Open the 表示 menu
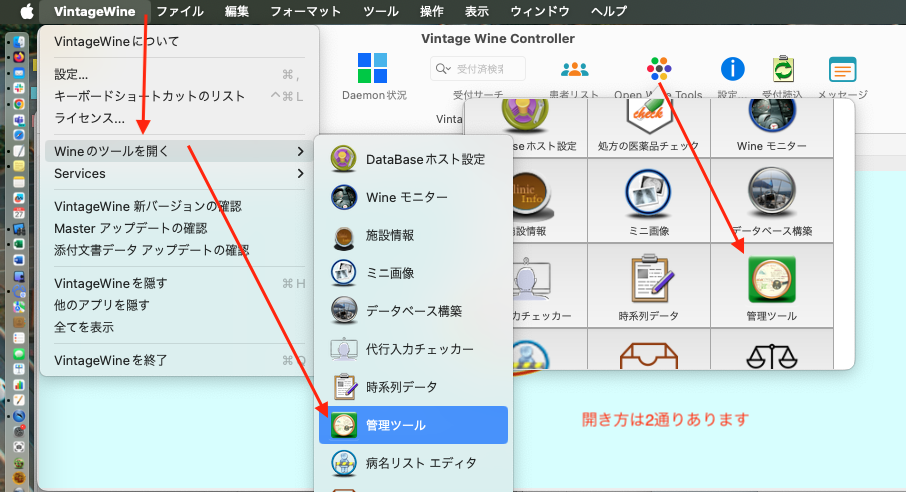The height and width of the screenshot is (492, 906). pyautogui.click(x=477, y=11)
